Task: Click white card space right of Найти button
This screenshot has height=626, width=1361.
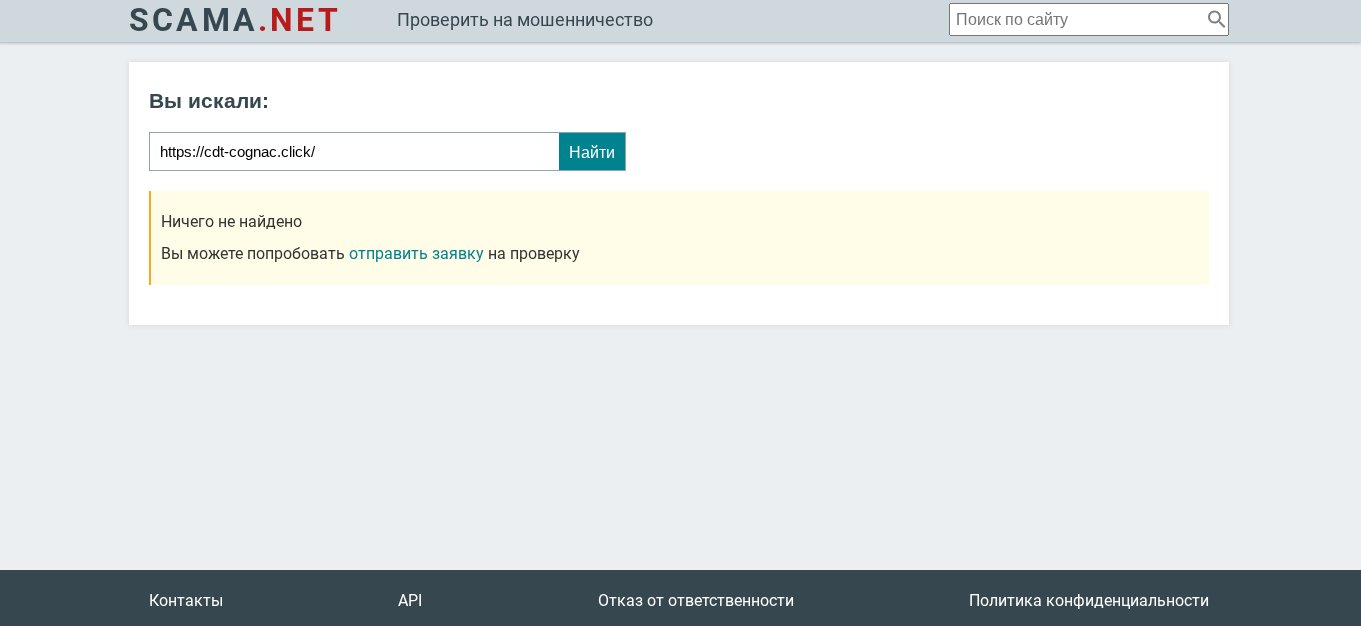Action: [x=900, y=152]
